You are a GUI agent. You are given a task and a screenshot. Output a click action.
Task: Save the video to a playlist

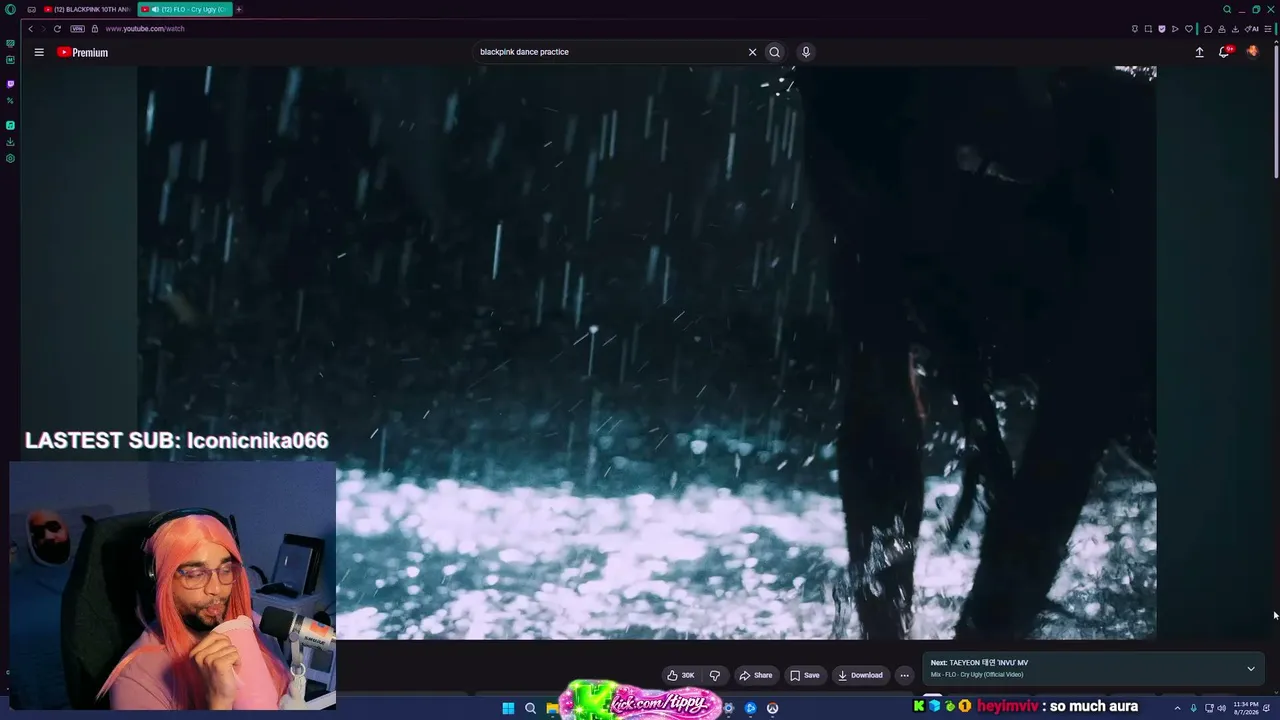coord(804,675)
